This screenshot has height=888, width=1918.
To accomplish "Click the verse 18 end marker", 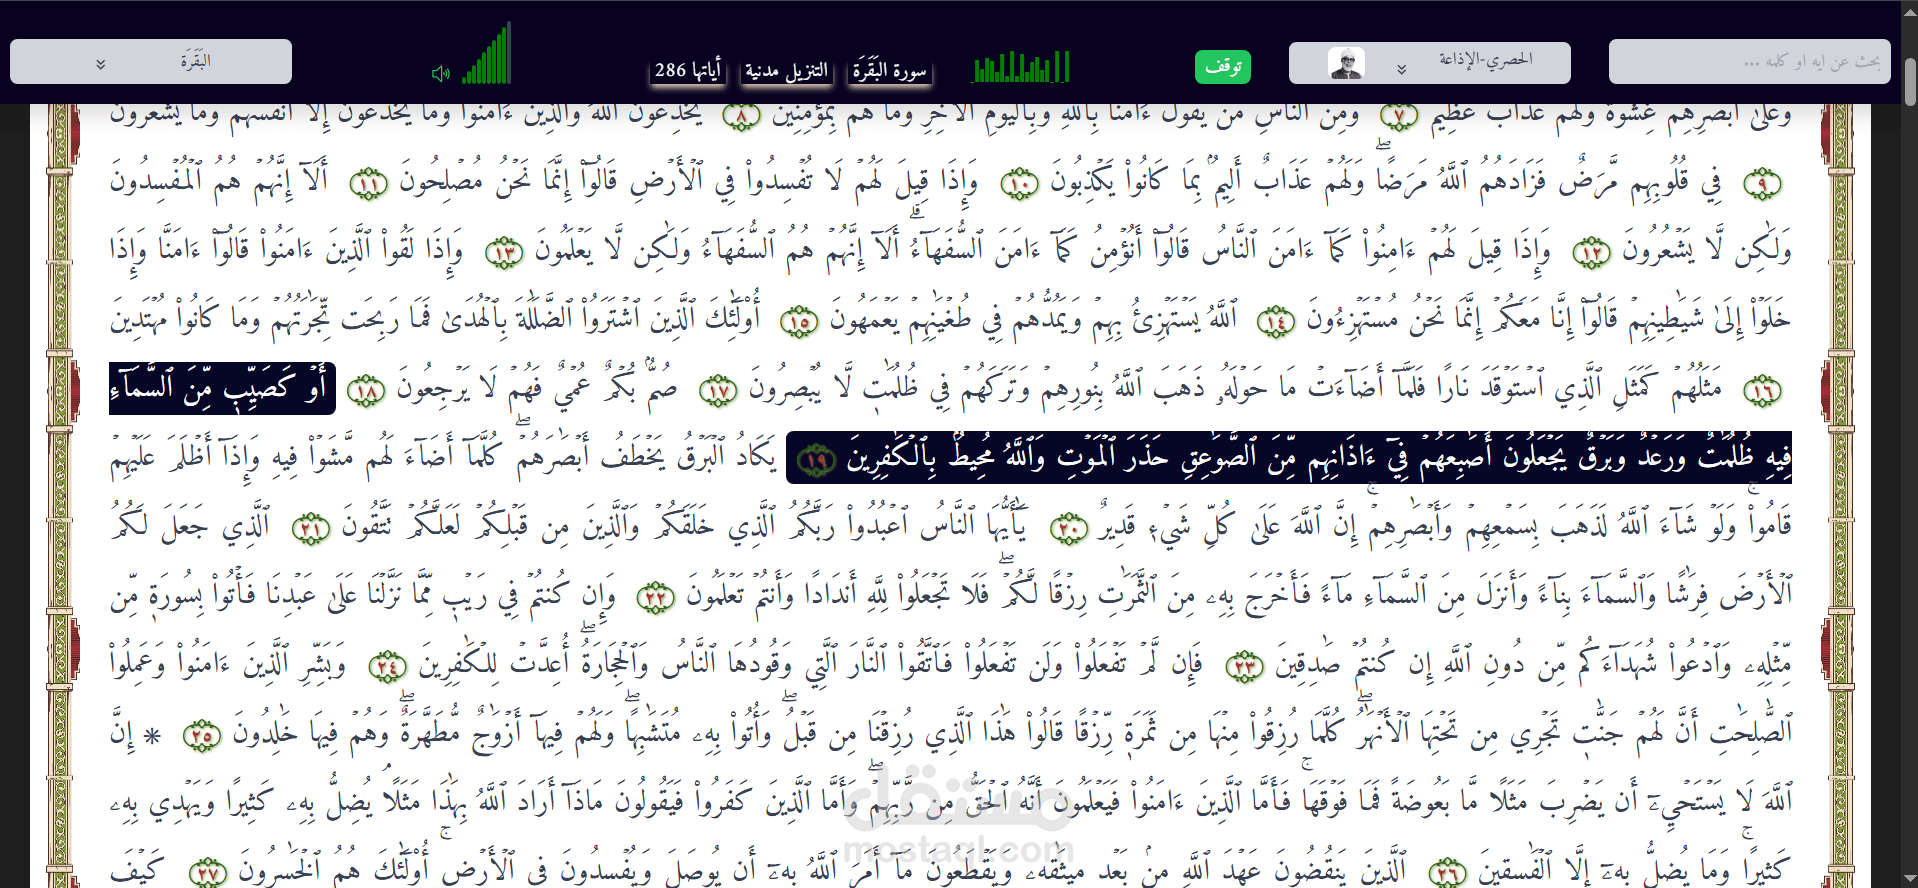I will click(366, 391).
